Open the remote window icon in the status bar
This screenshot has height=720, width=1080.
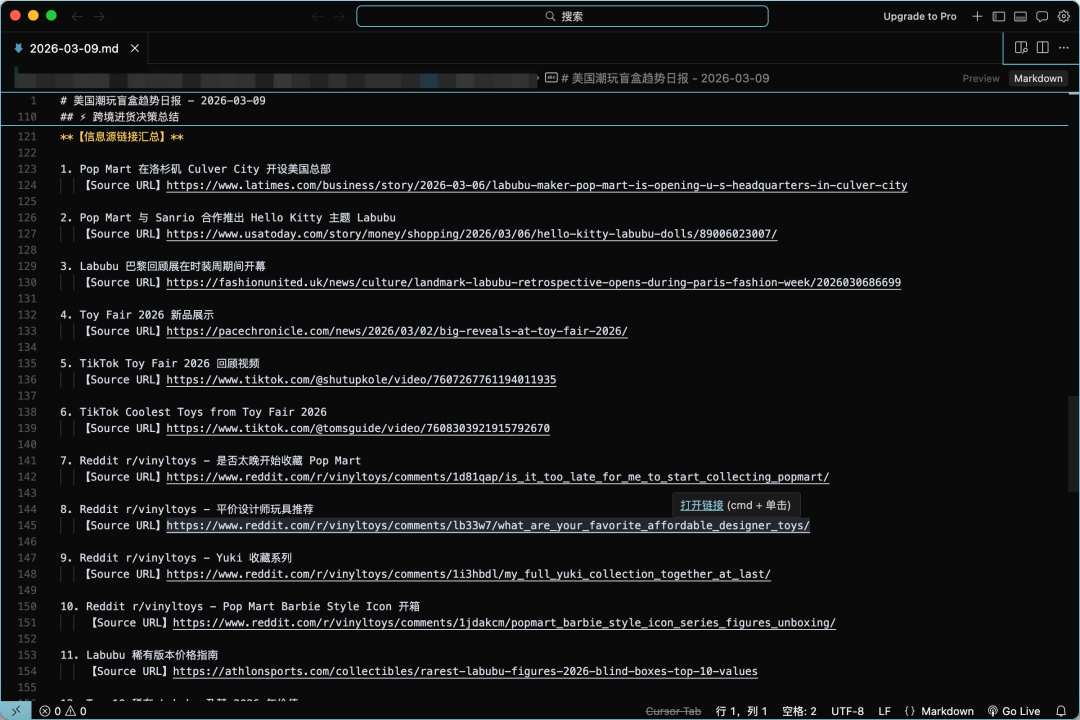(x=16, y=710)
